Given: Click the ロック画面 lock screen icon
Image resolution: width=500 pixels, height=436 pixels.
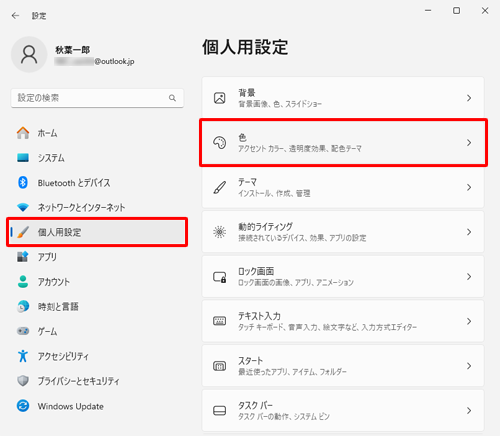Looking at the screenshot, I should point(219,277).
